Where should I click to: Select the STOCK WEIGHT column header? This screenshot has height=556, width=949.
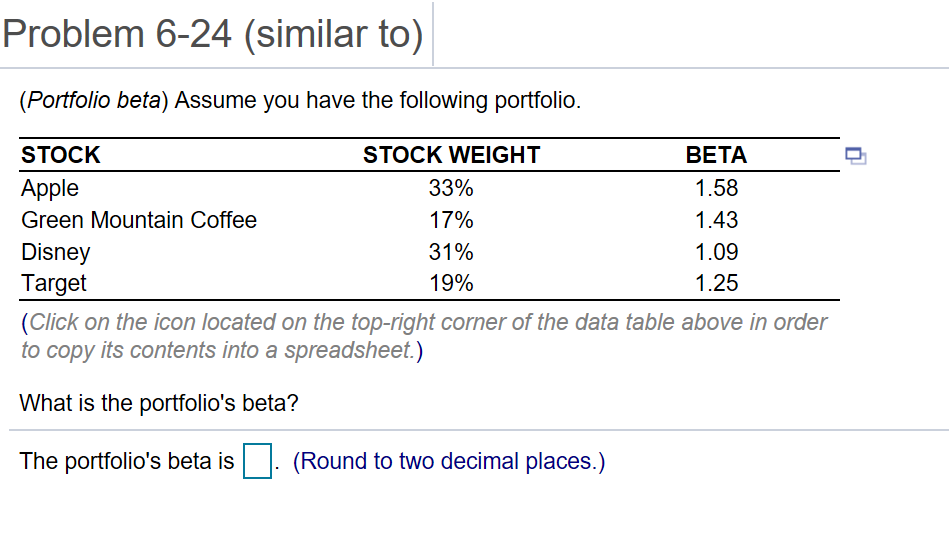pos(451,155)
